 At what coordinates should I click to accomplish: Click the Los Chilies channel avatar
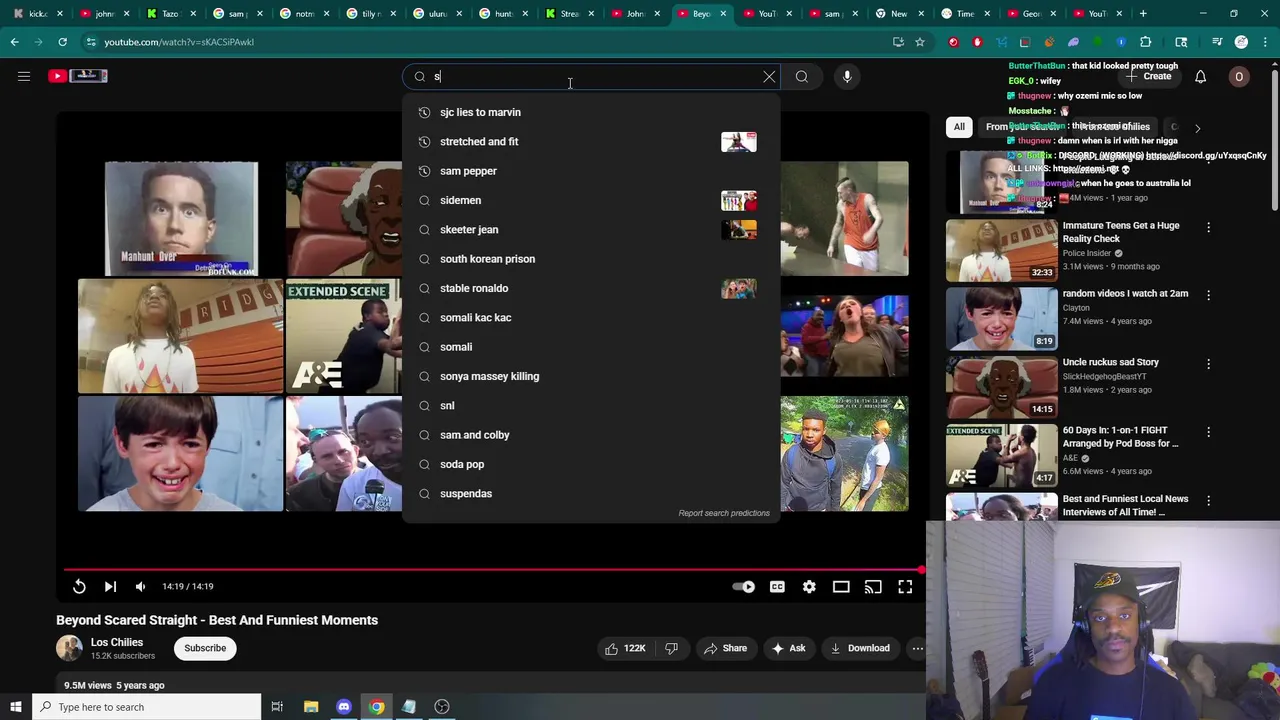pos(69,648)
